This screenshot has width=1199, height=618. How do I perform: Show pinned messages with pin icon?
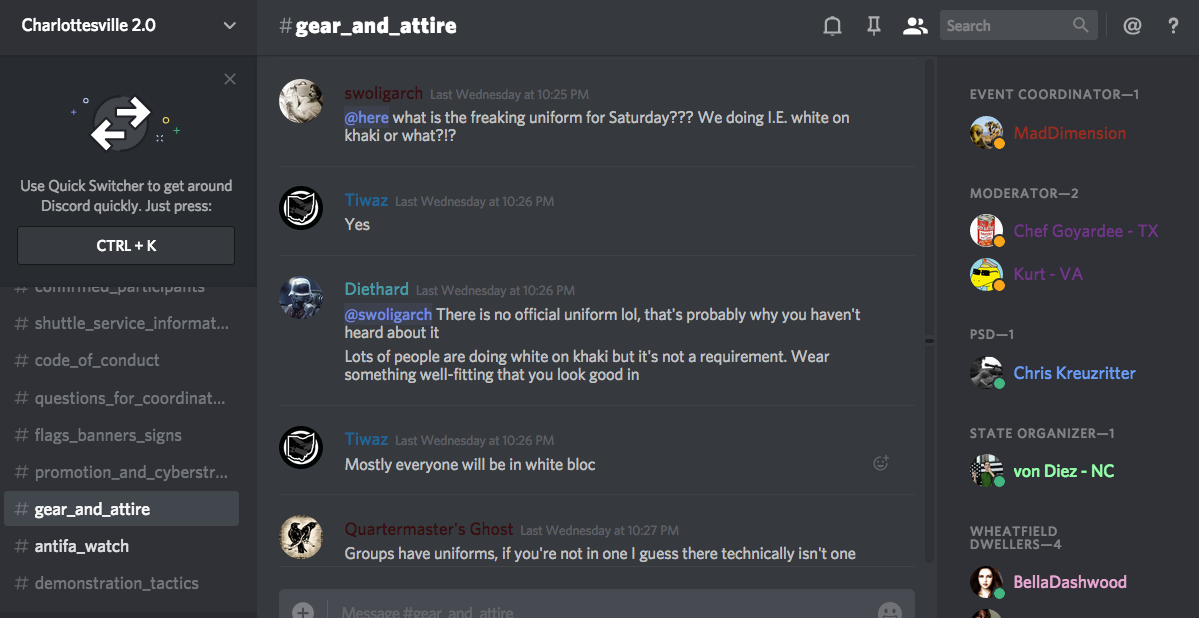click(x=873, y=26)
